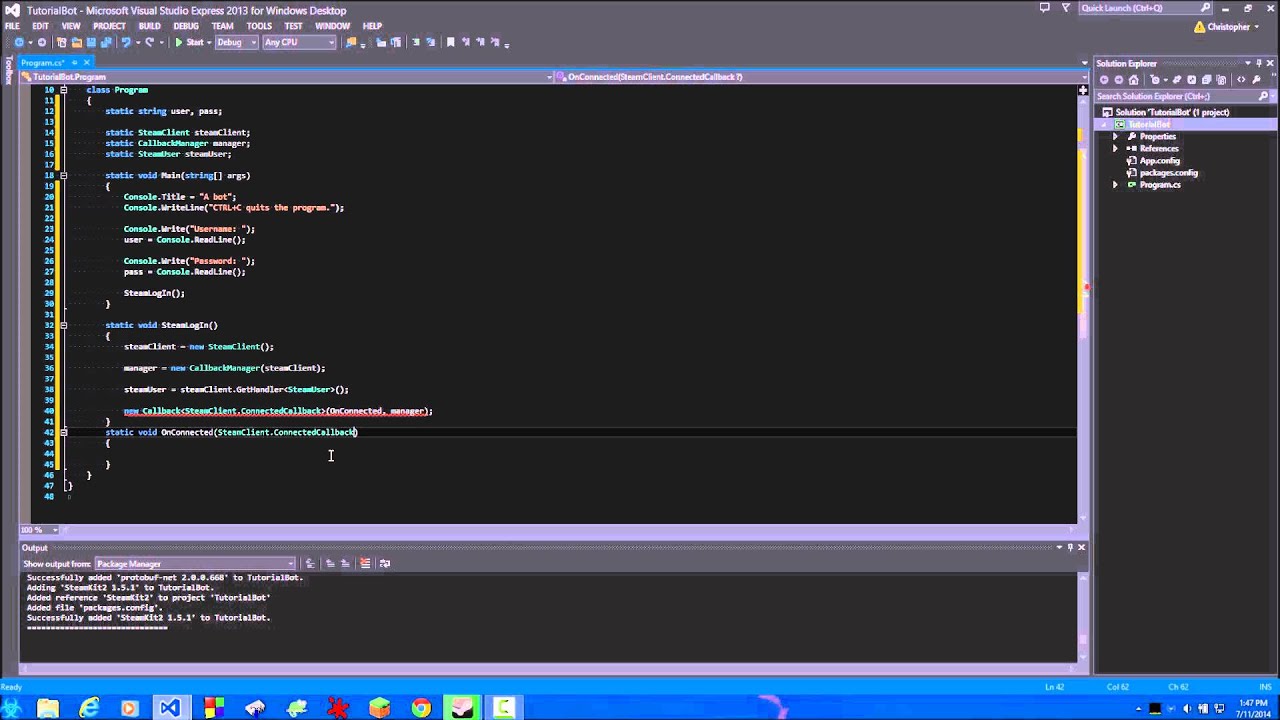Click Properties wrench icon in Solution Explorer

(x=1256, y=80)
